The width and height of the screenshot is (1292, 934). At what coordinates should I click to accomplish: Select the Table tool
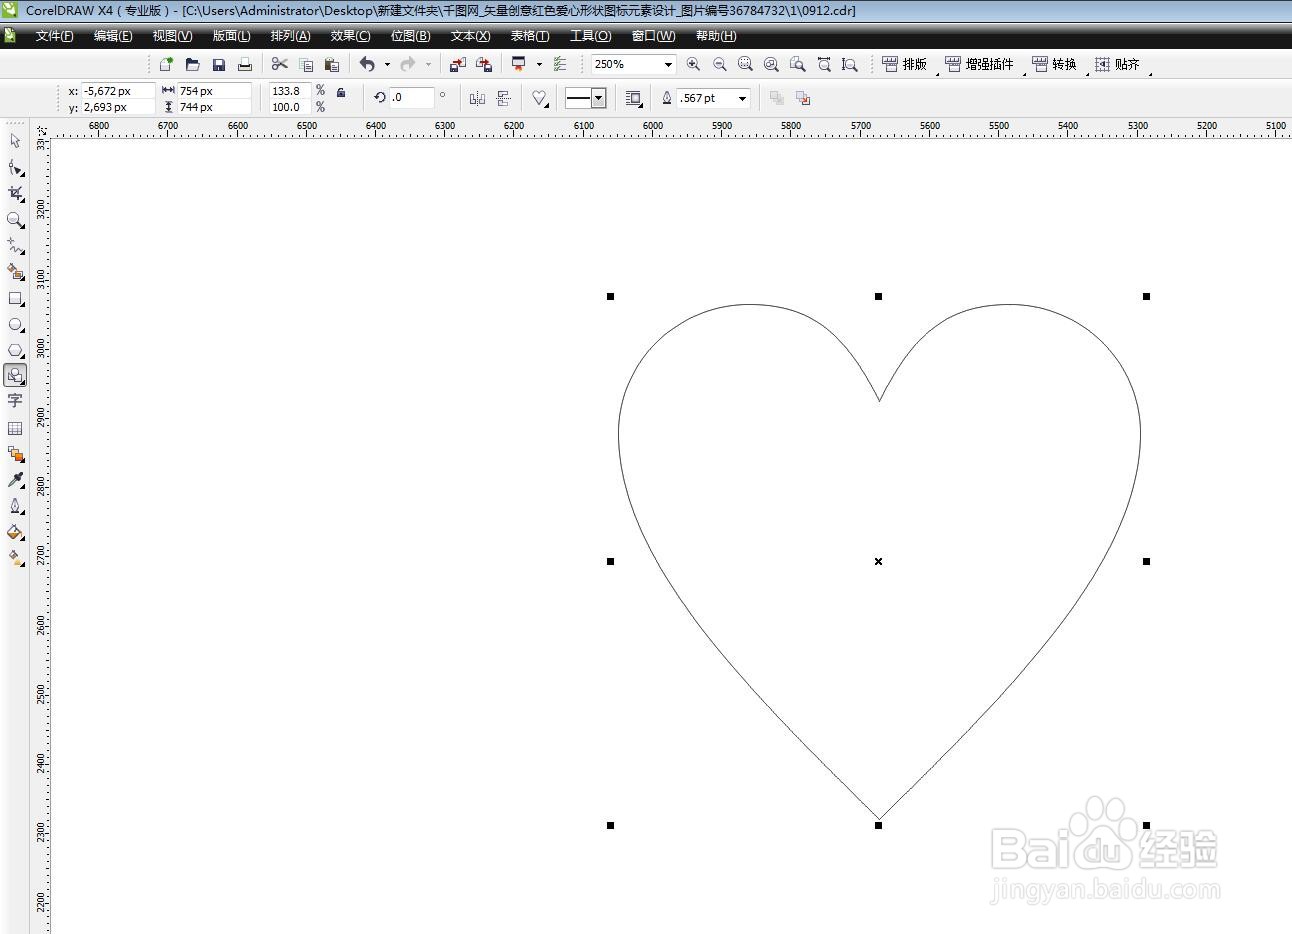15,428
